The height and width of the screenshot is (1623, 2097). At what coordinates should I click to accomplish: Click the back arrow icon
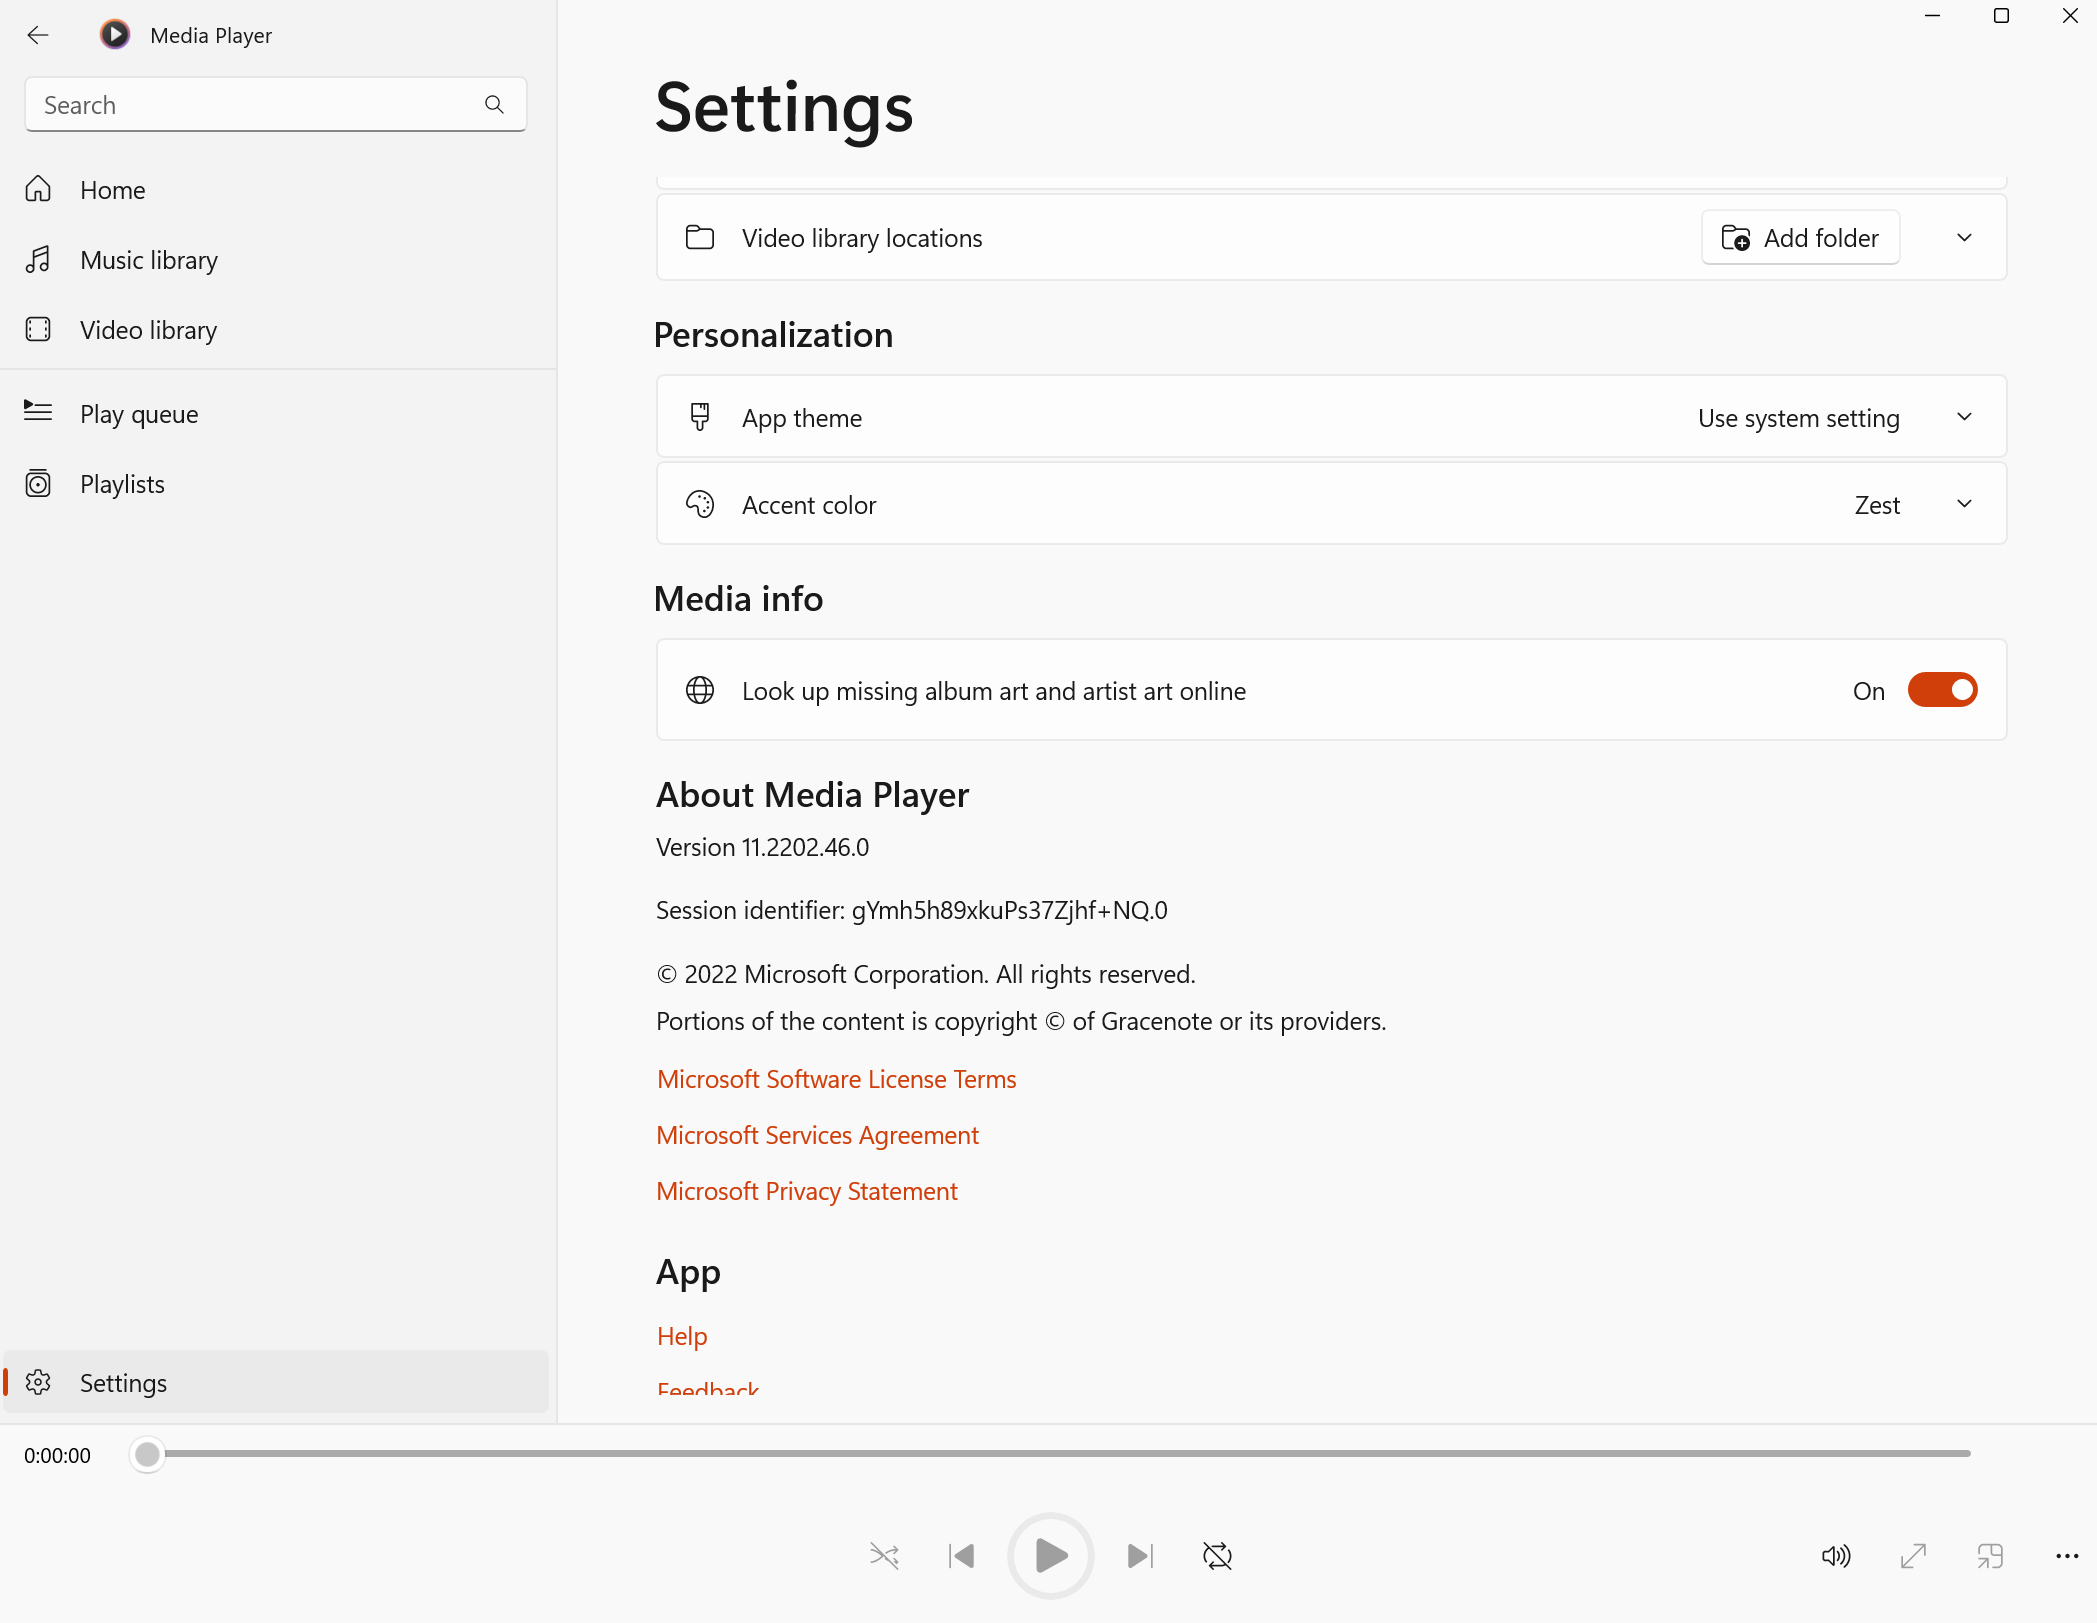(x=38, y=35)
